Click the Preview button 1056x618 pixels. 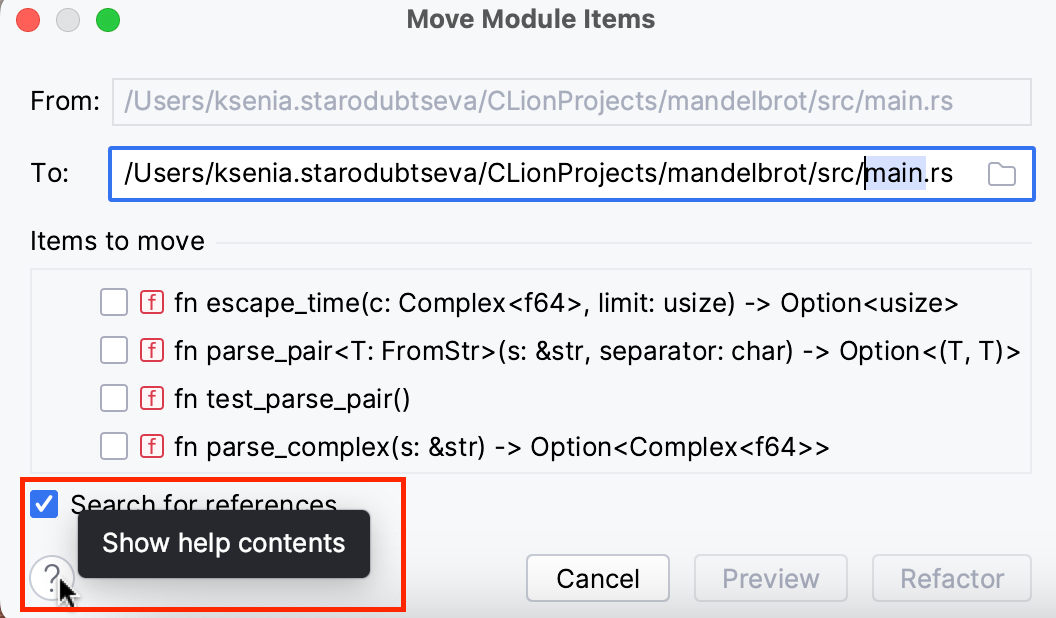(x=770, y=578)
